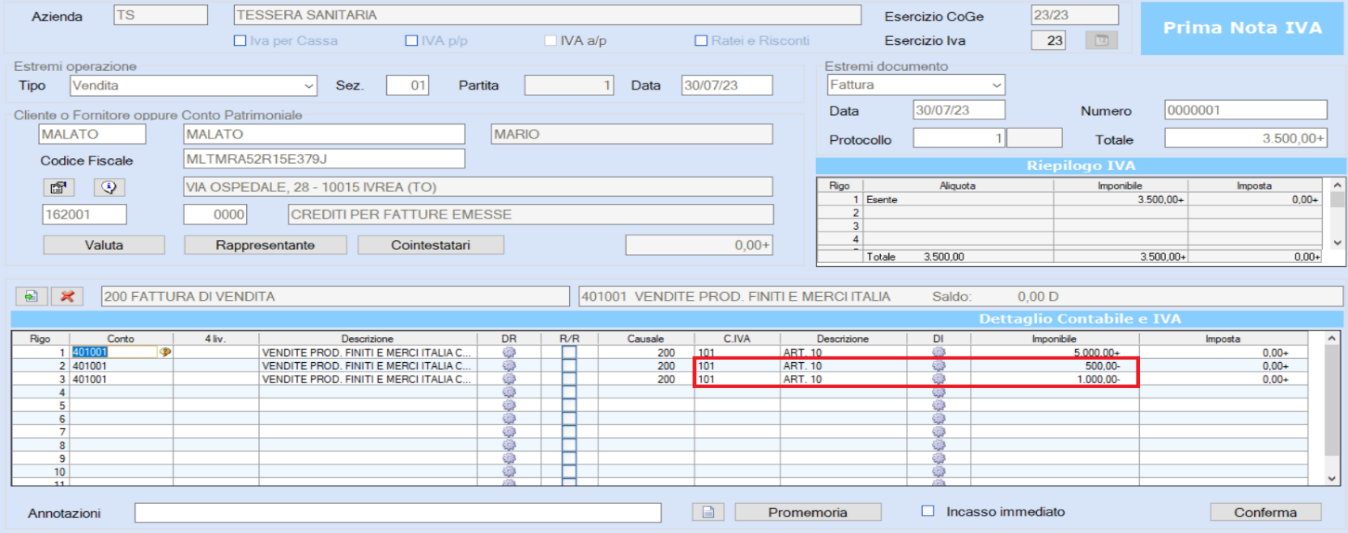Confirm the entry with Conferma button
The height and width of the screenshot is (533, 1348).
point(1265,512)
